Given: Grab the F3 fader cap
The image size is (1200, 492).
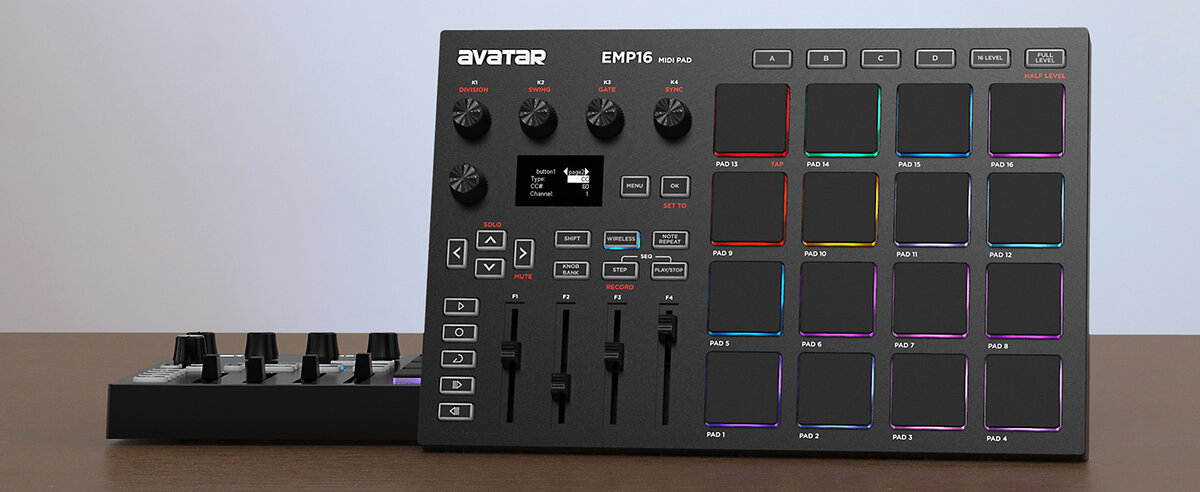Looking at the screenshot, I should pos(614,355).
